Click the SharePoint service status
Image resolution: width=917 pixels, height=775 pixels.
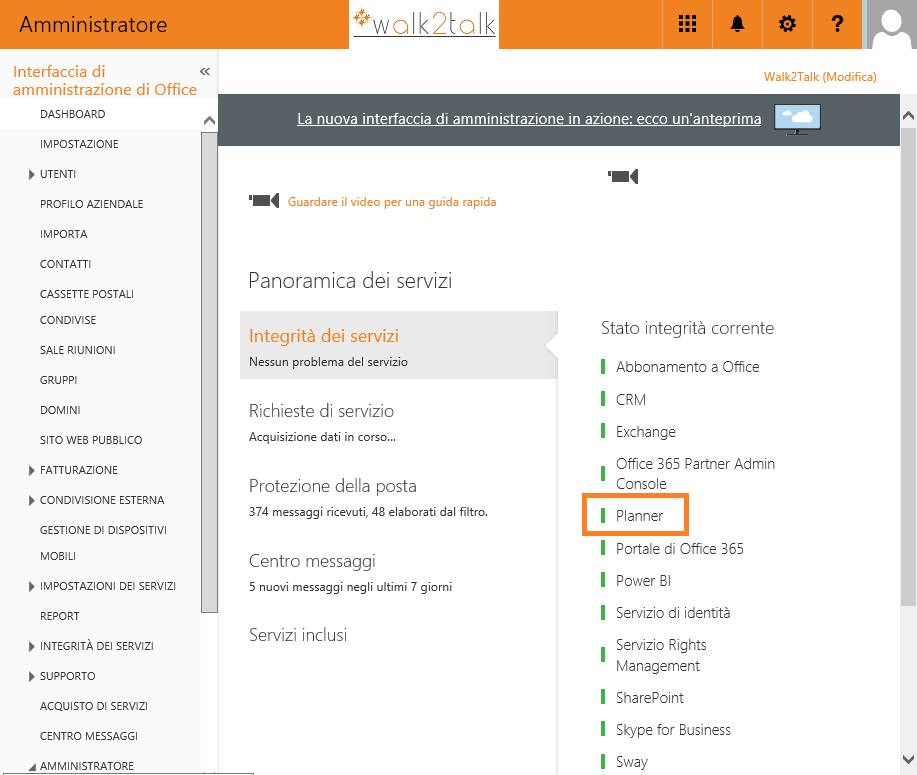tap(649, 698)
